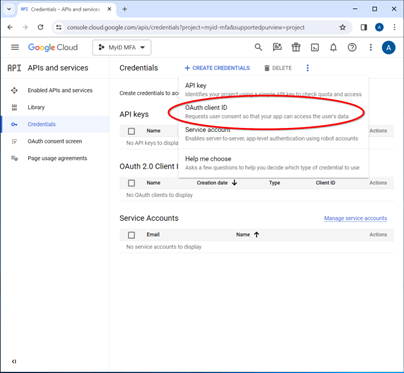Screen dimensions: 404x373
Task: Click "No service accounts to display" text
Action: pos(164,247)
